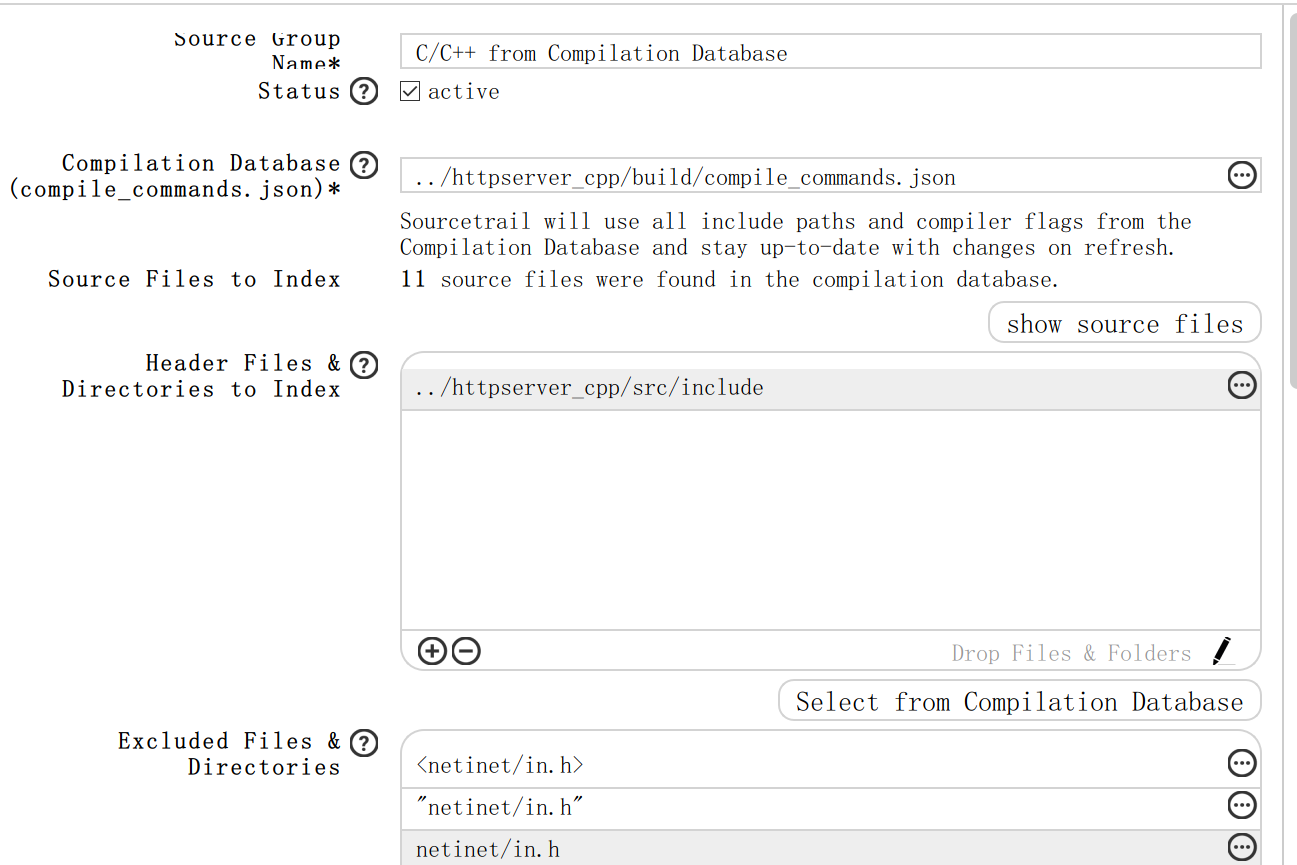The width and height of the screenshot is (1297, 865).
Task: Click '11 source files were found' text
Action: point(729,280)
